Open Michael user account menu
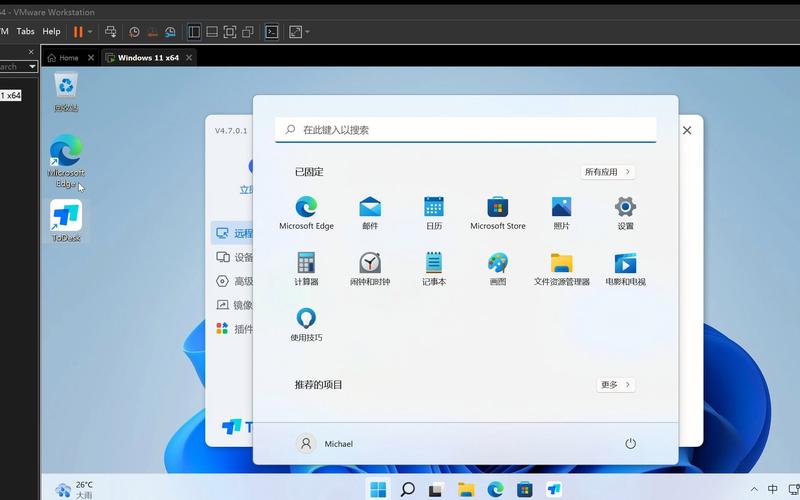The width and height of the screenshot is (800, 500). coord(325,443)
